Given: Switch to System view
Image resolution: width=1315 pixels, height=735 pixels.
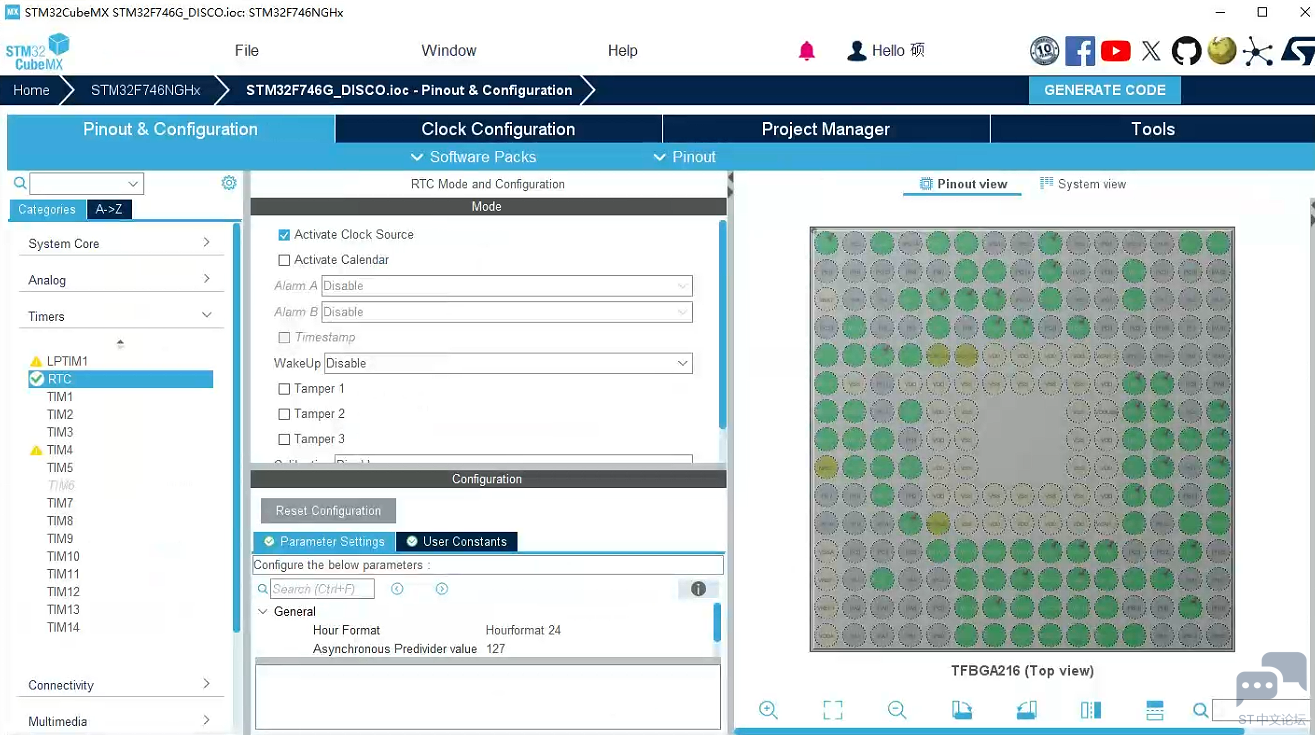Looking at the screenshot, I should click(1083, 184).
